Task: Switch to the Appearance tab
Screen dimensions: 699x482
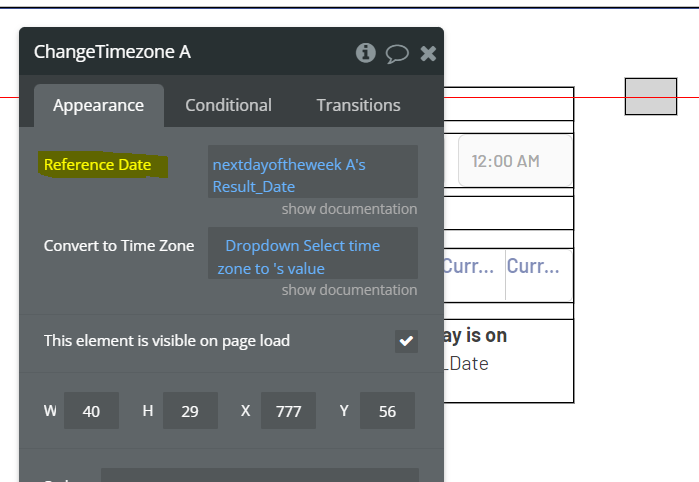Action: point(99,106)
